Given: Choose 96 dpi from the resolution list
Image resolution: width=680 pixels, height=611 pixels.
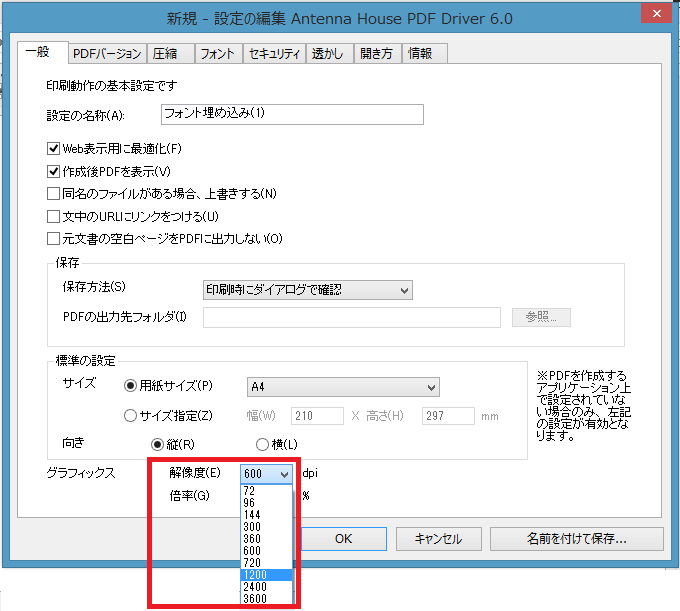Looking at the screenshot, I should tap(266, 503).
